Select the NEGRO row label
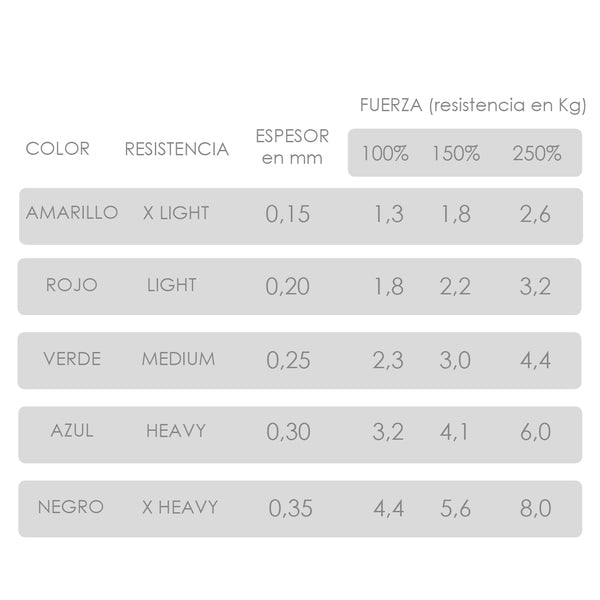Image resolution: width=600 pixels, height=600 pixels. (71, 507)
